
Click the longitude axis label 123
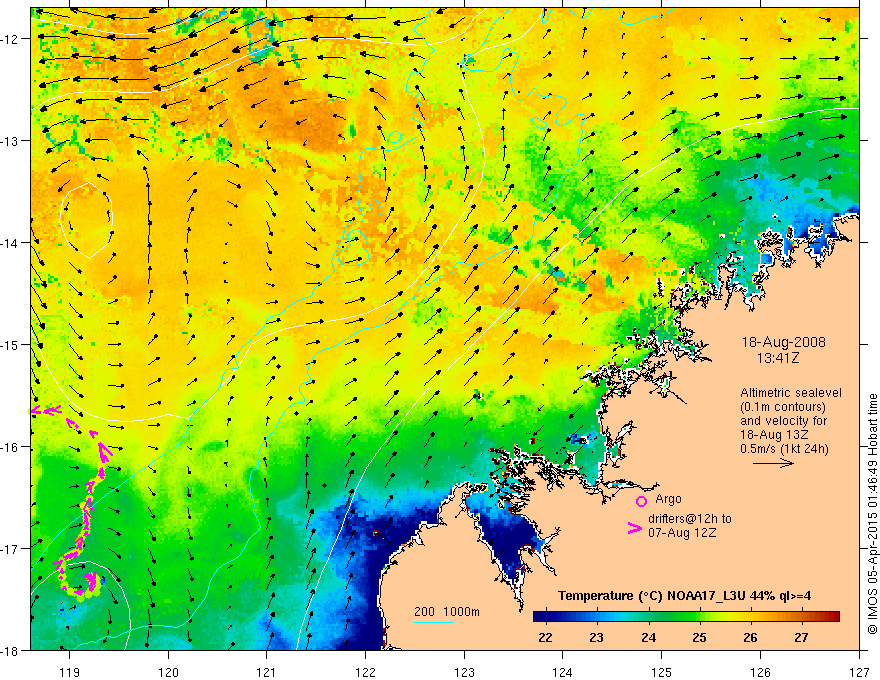tap(464, 672)
